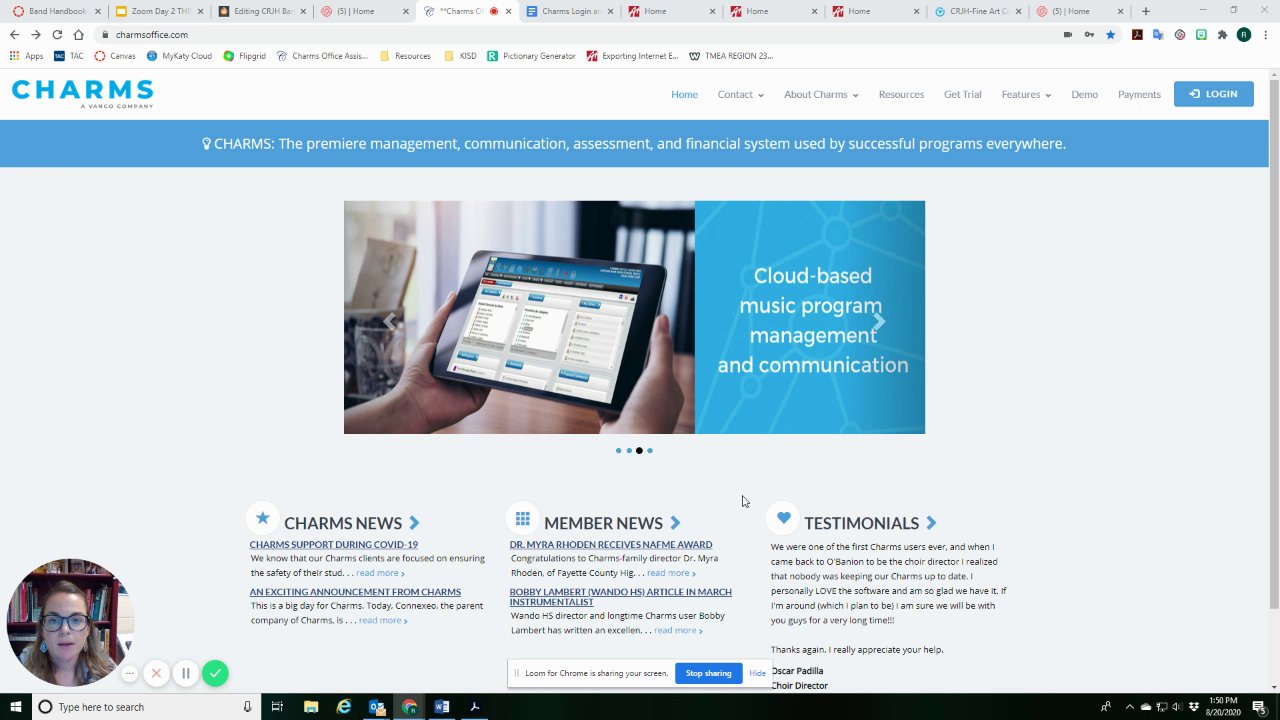Open Dr. Myra Rhoden NAfME Award article
The width and height of the screenshot is (1280, 720).
tap(611, 545)
